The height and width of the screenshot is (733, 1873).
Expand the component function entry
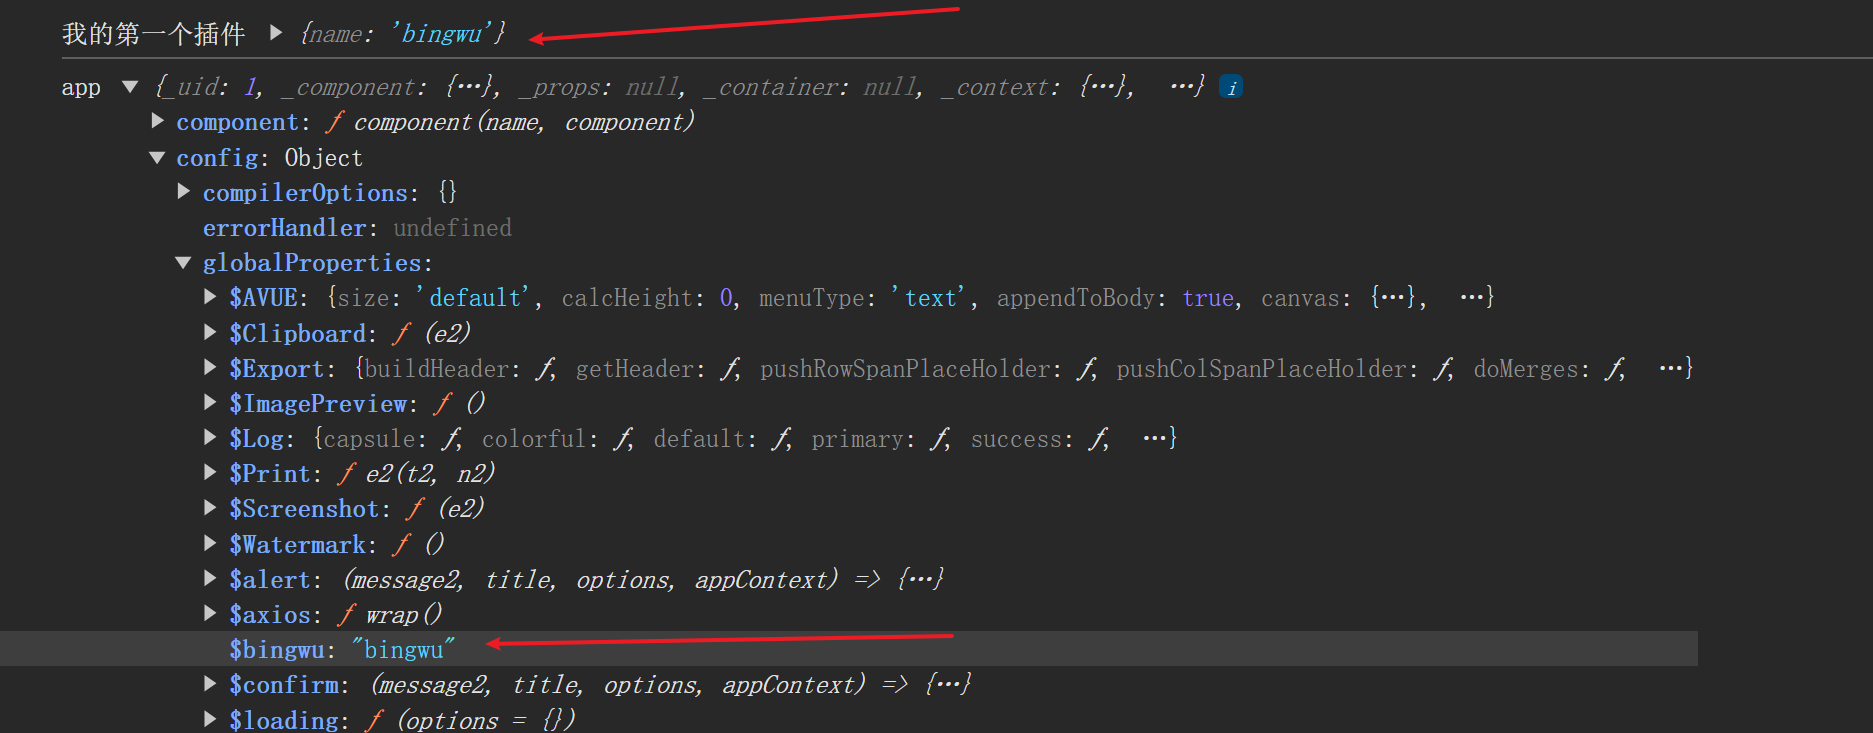[x=158, y=121]
